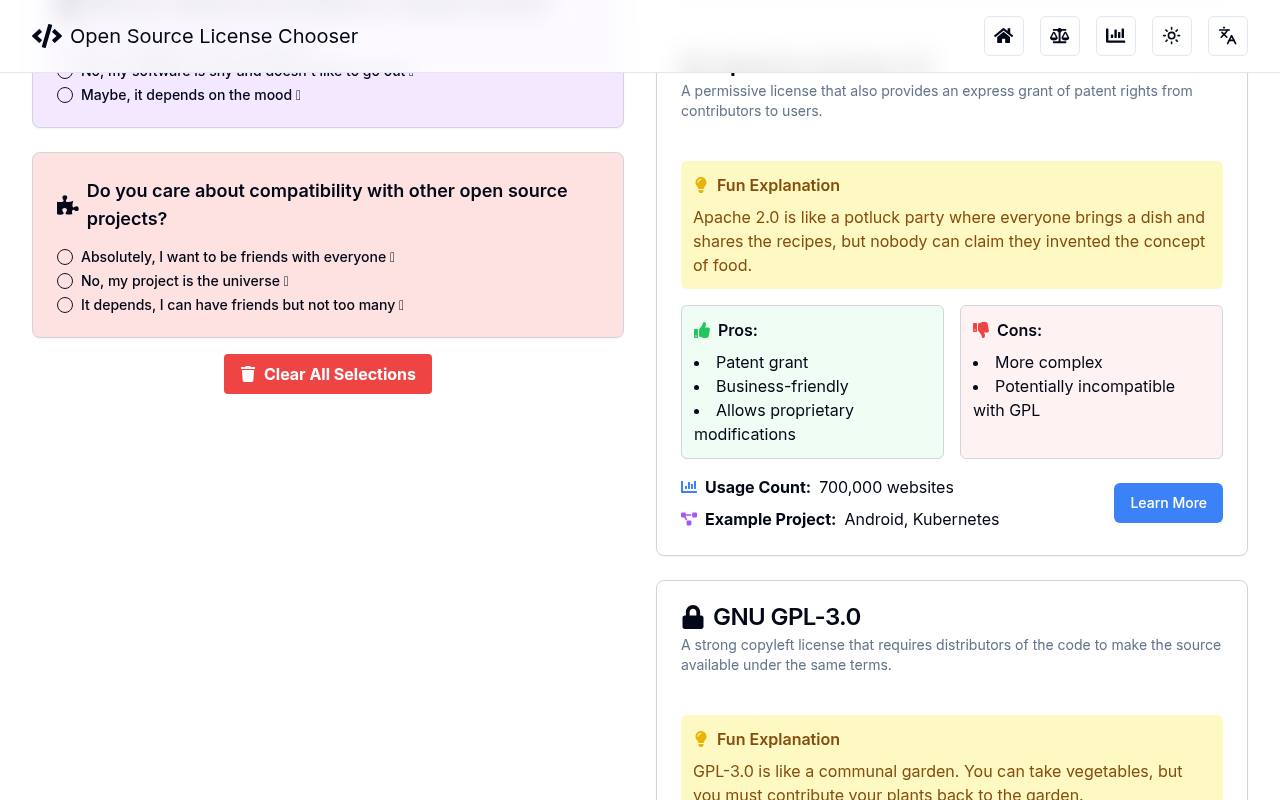Click the Clear All Selections button

pyautogui.click(x=328, y=374)
